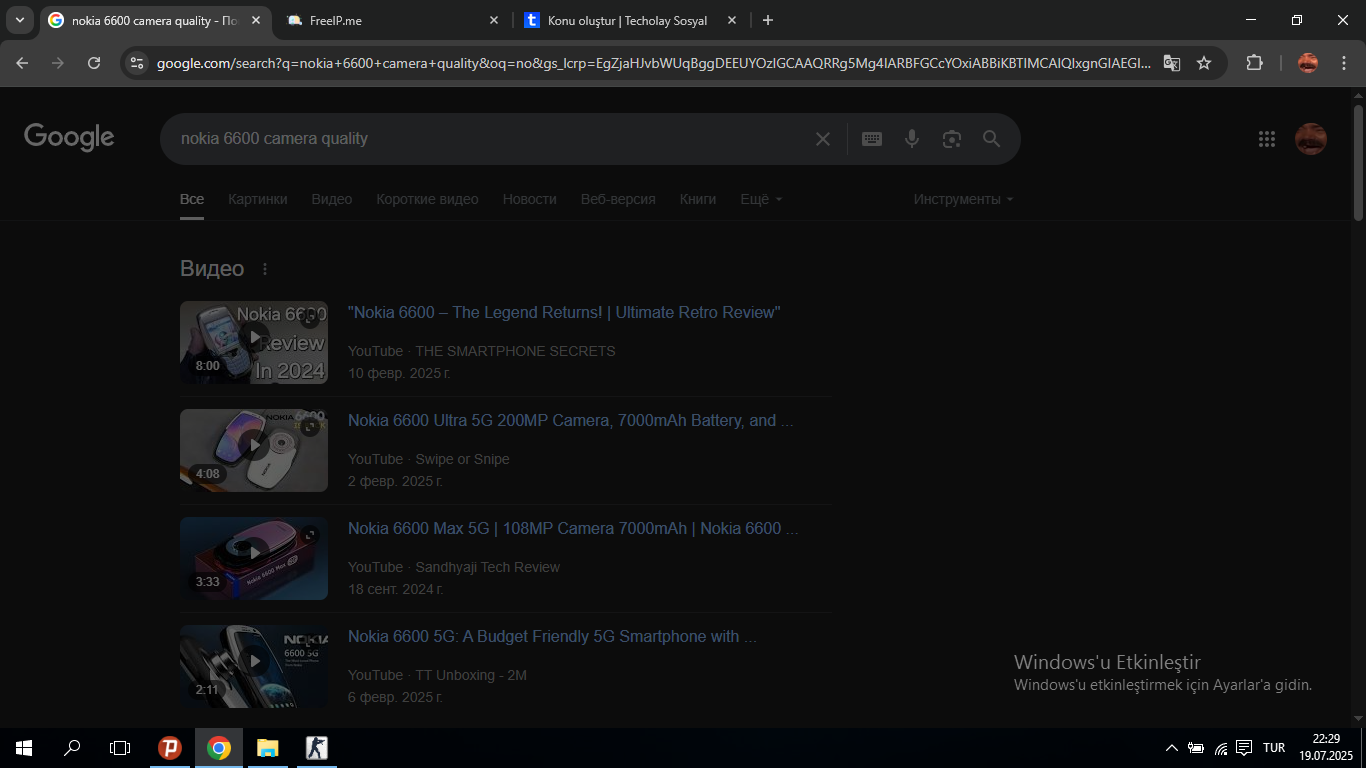Open the on-screen keyboard icon

[x=872, y=139]
